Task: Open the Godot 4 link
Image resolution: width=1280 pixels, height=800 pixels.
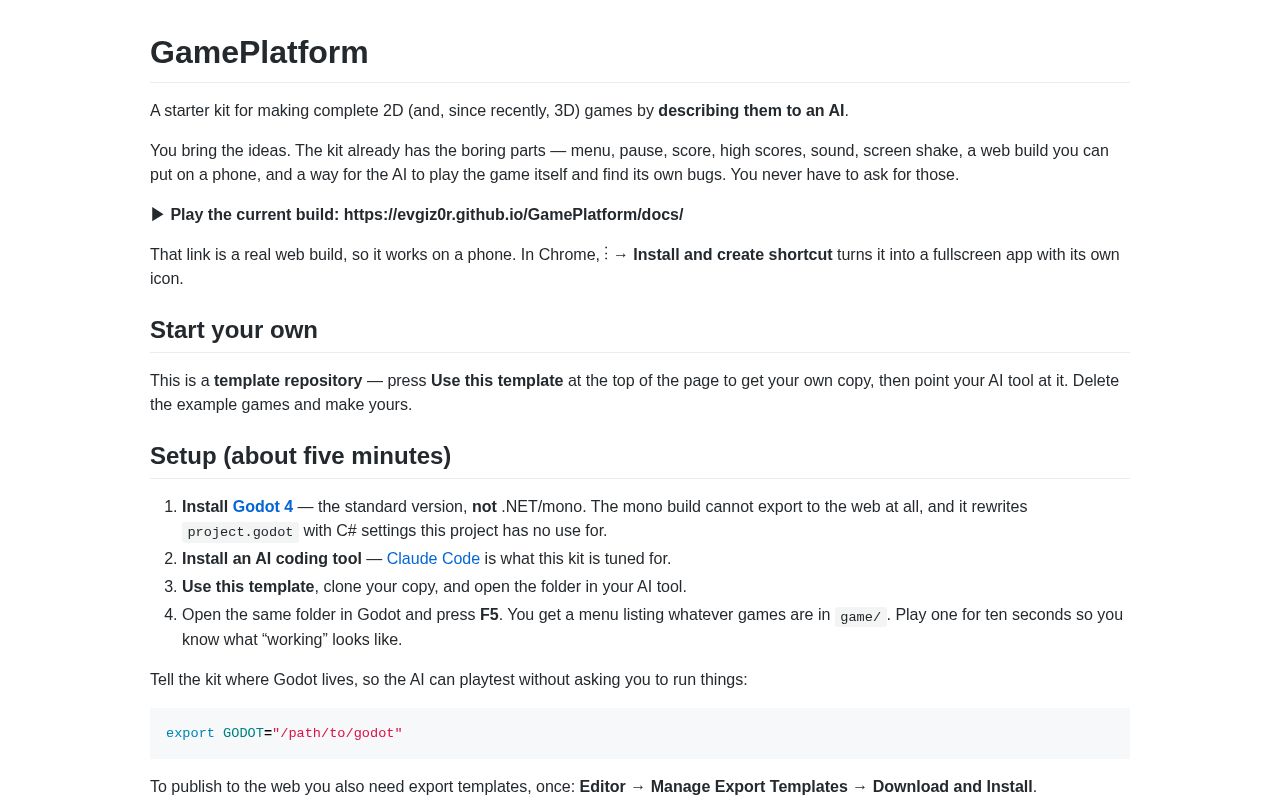Action: tap(263, 507)
